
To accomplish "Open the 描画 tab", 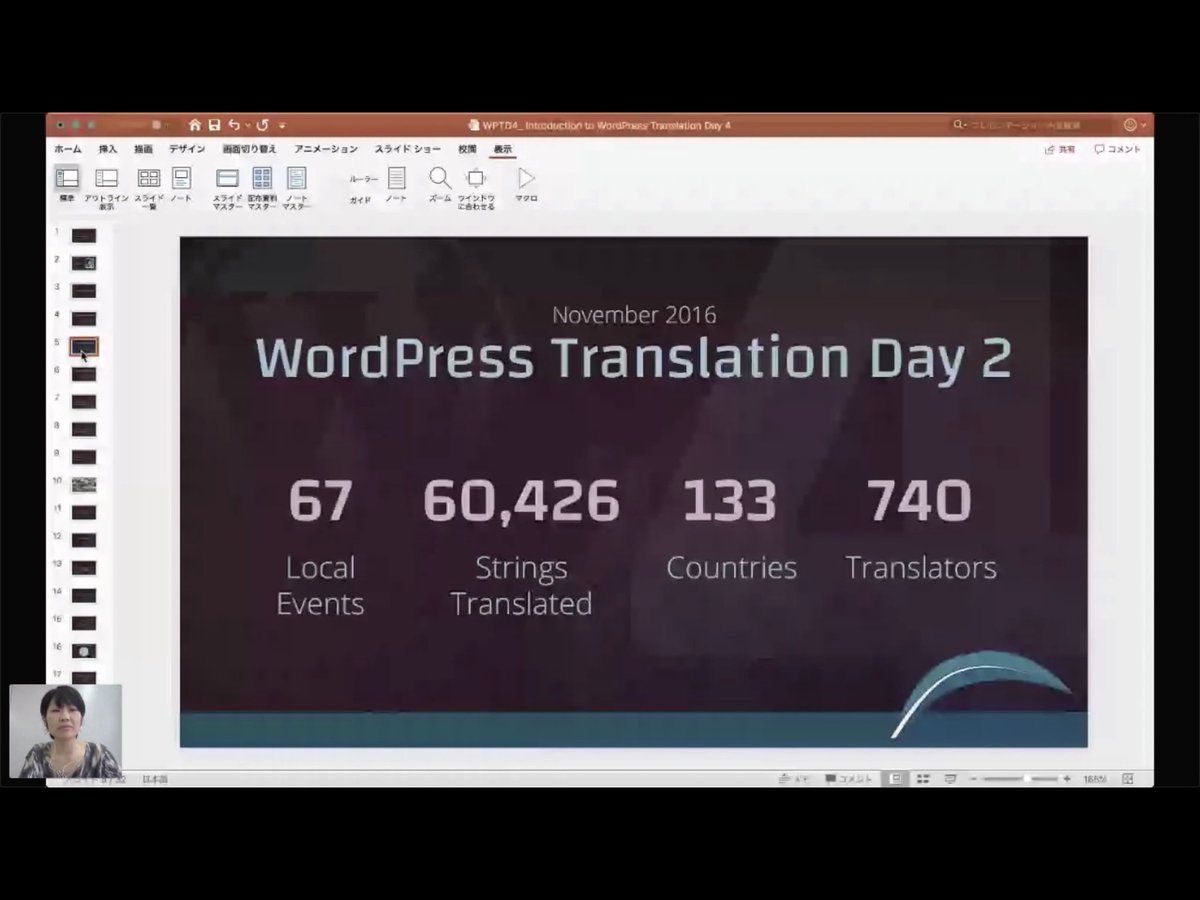I will [144, 149].
